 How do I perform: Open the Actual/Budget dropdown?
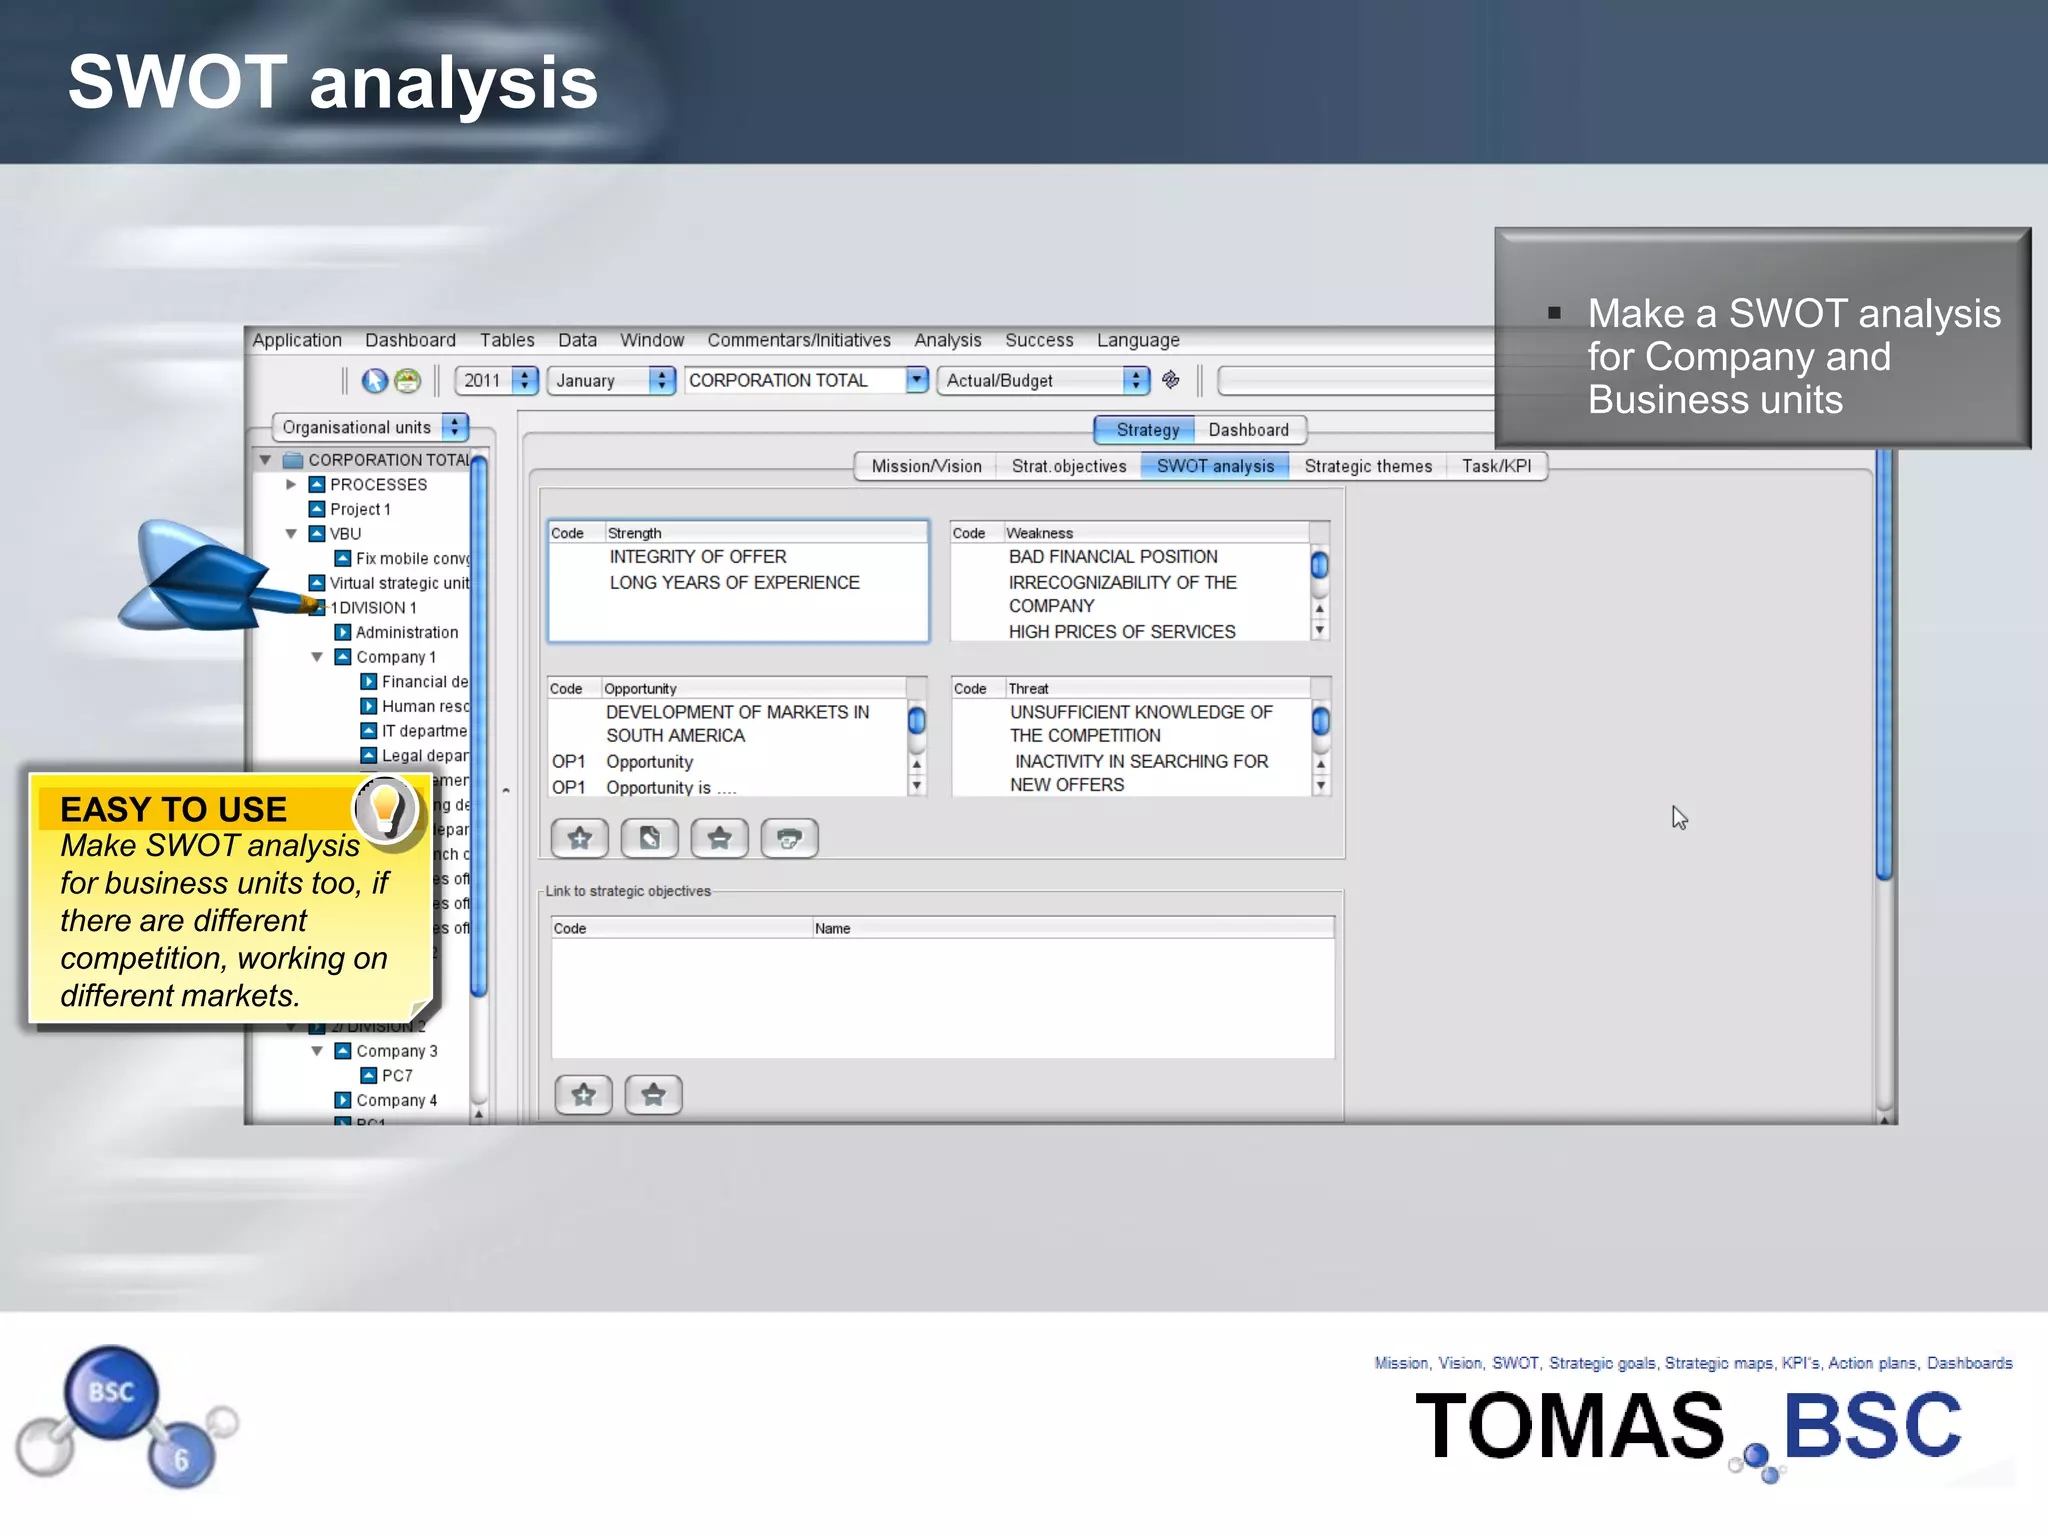tap(1136, 380)
